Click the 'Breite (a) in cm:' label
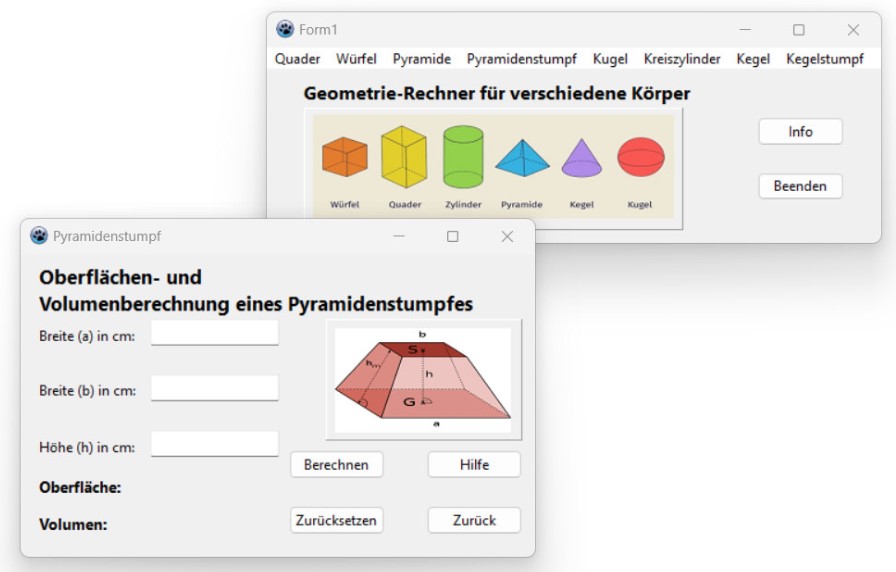Viewport: 896px width, 572px height. [87, 336]
